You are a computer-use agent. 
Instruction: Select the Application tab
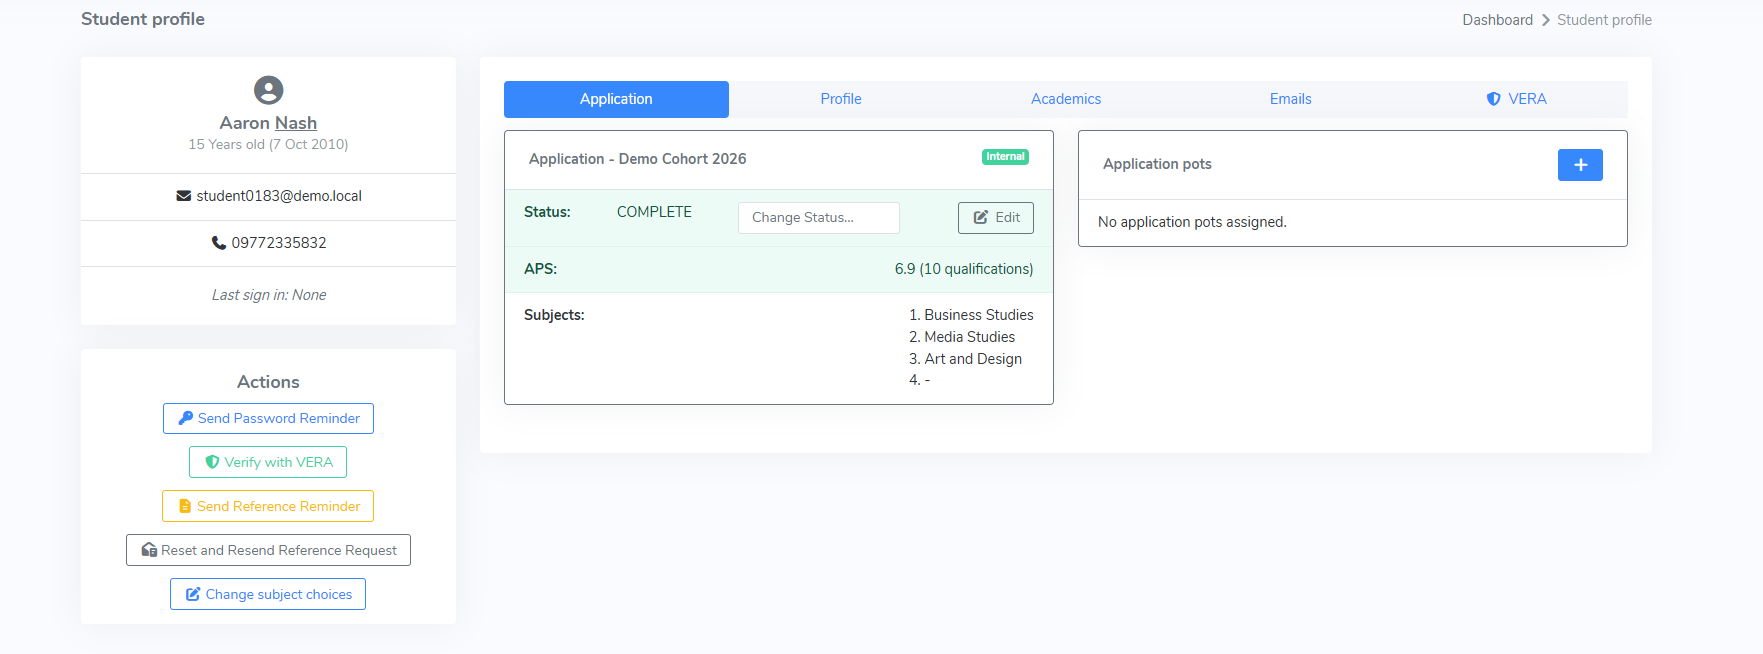(616, 99)
